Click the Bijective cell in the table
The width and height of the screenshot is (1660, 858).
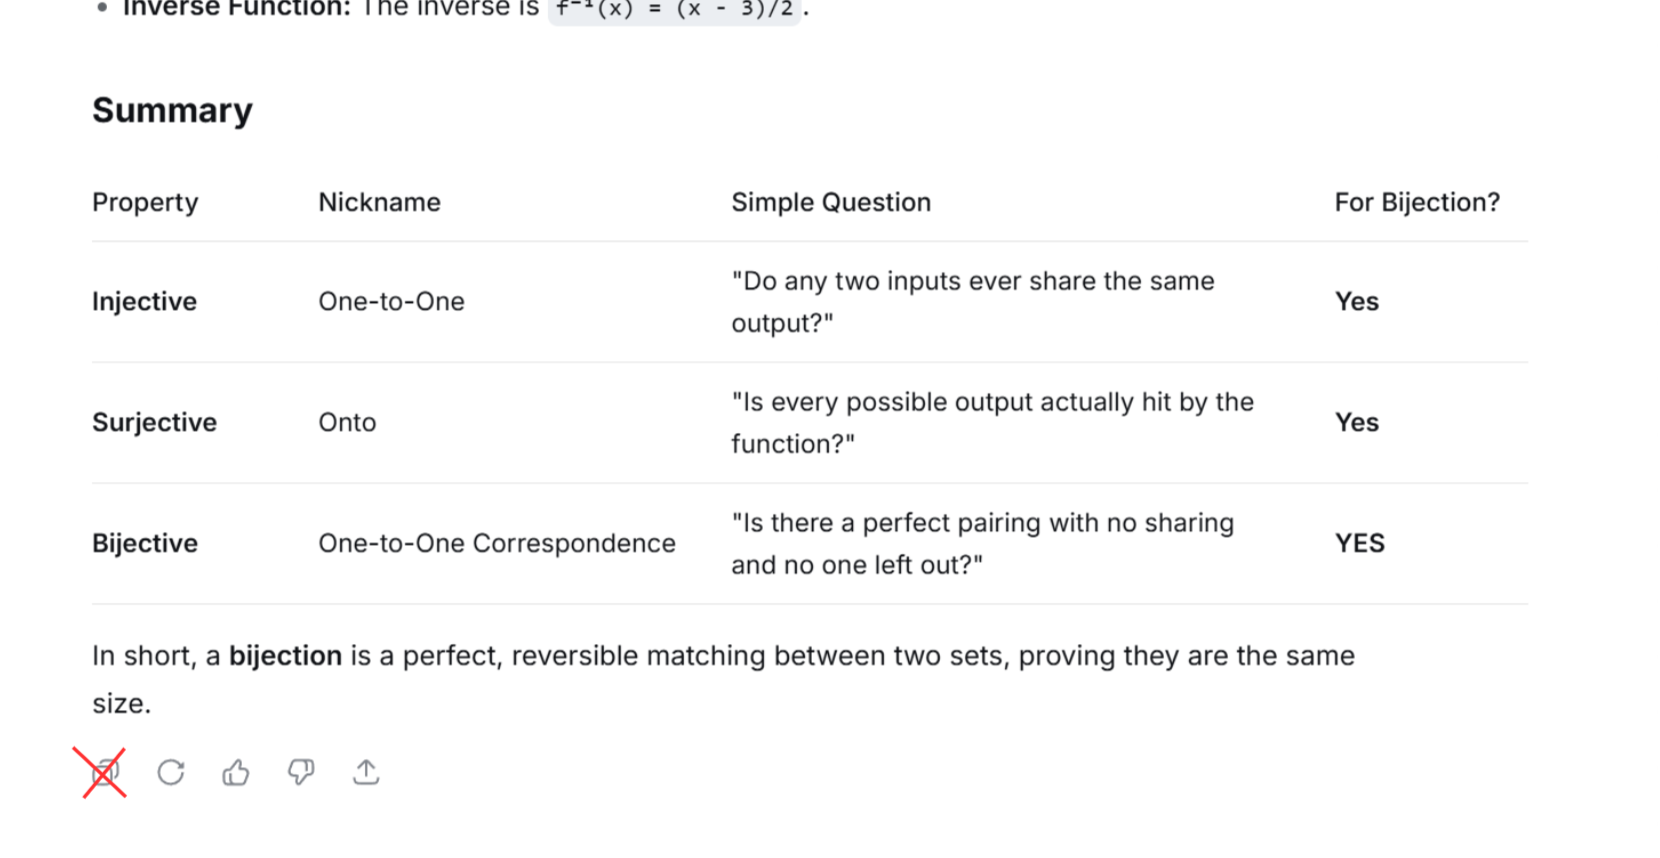click(145, 543)
